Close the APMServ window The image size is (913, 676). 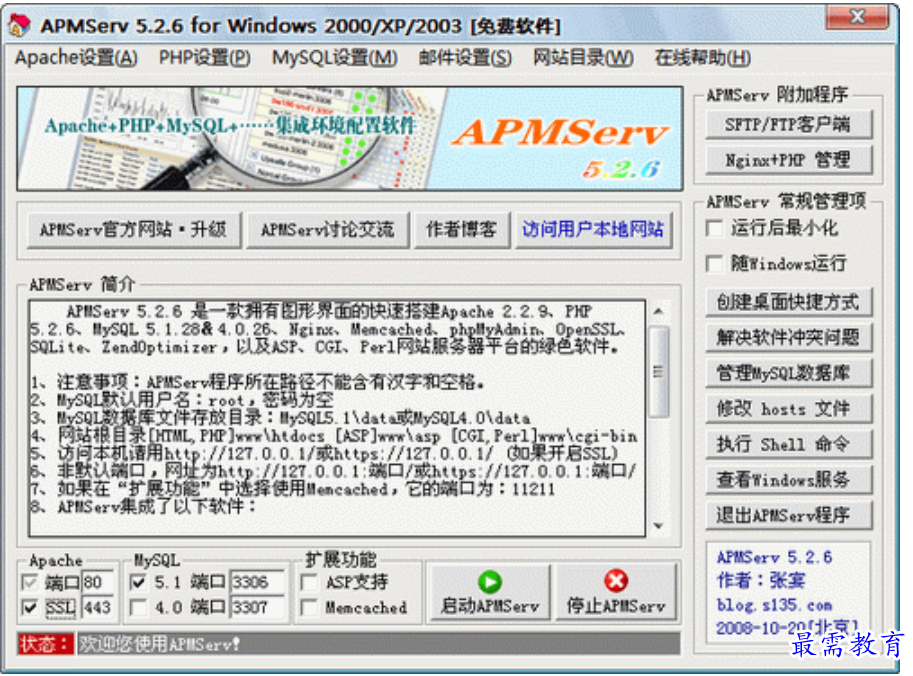tap(857, 17)
